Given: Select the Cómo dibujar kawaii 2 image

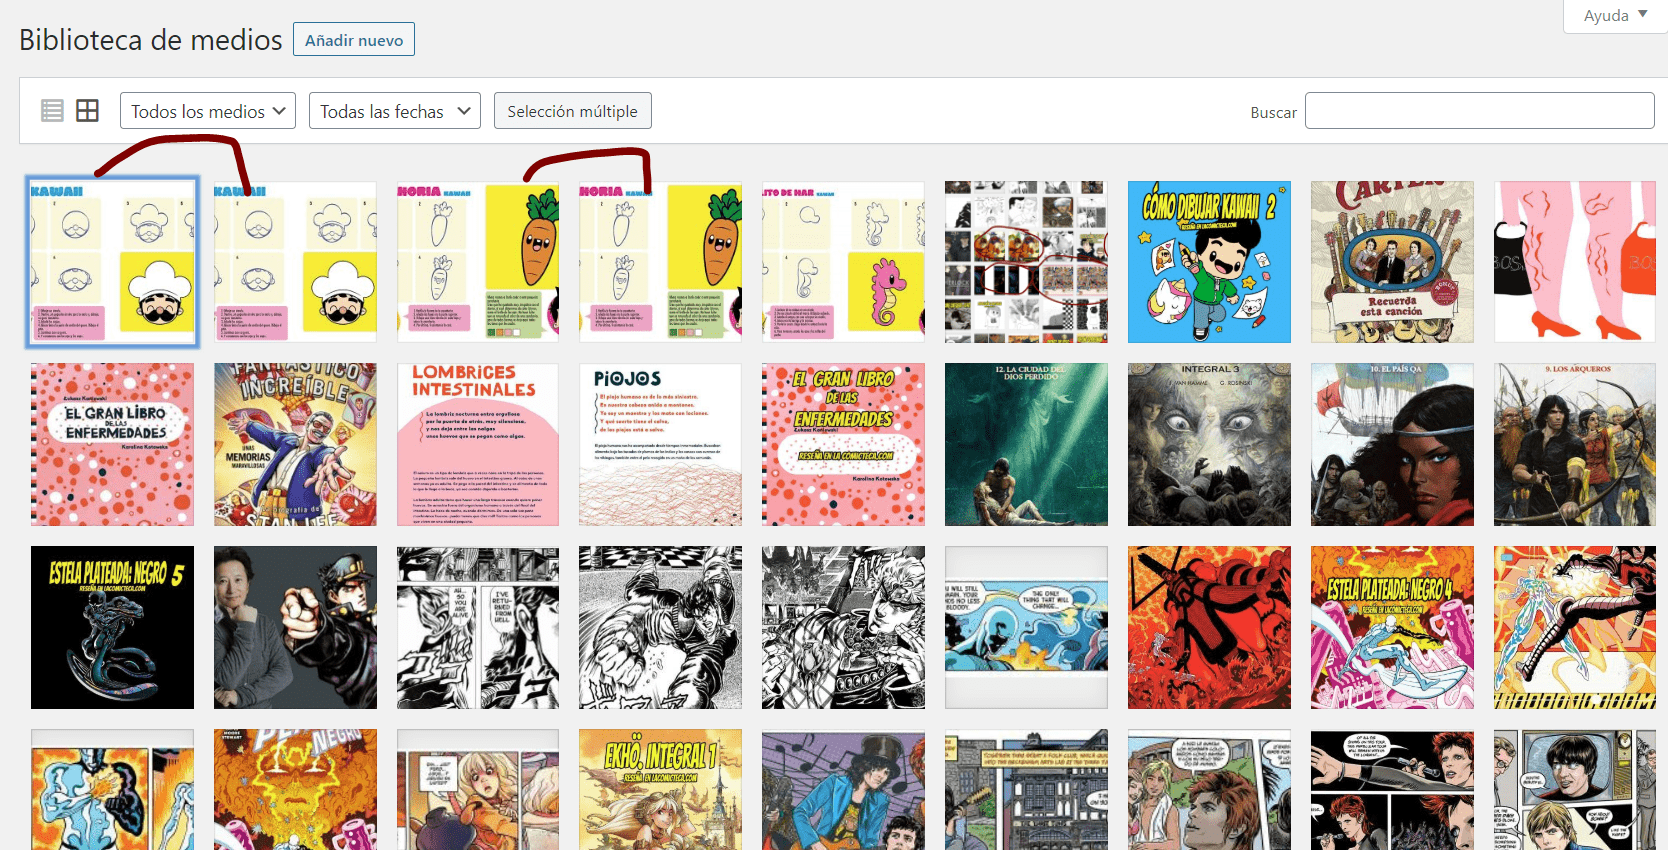Looking at the screenshot, I should coord(1209,262).
